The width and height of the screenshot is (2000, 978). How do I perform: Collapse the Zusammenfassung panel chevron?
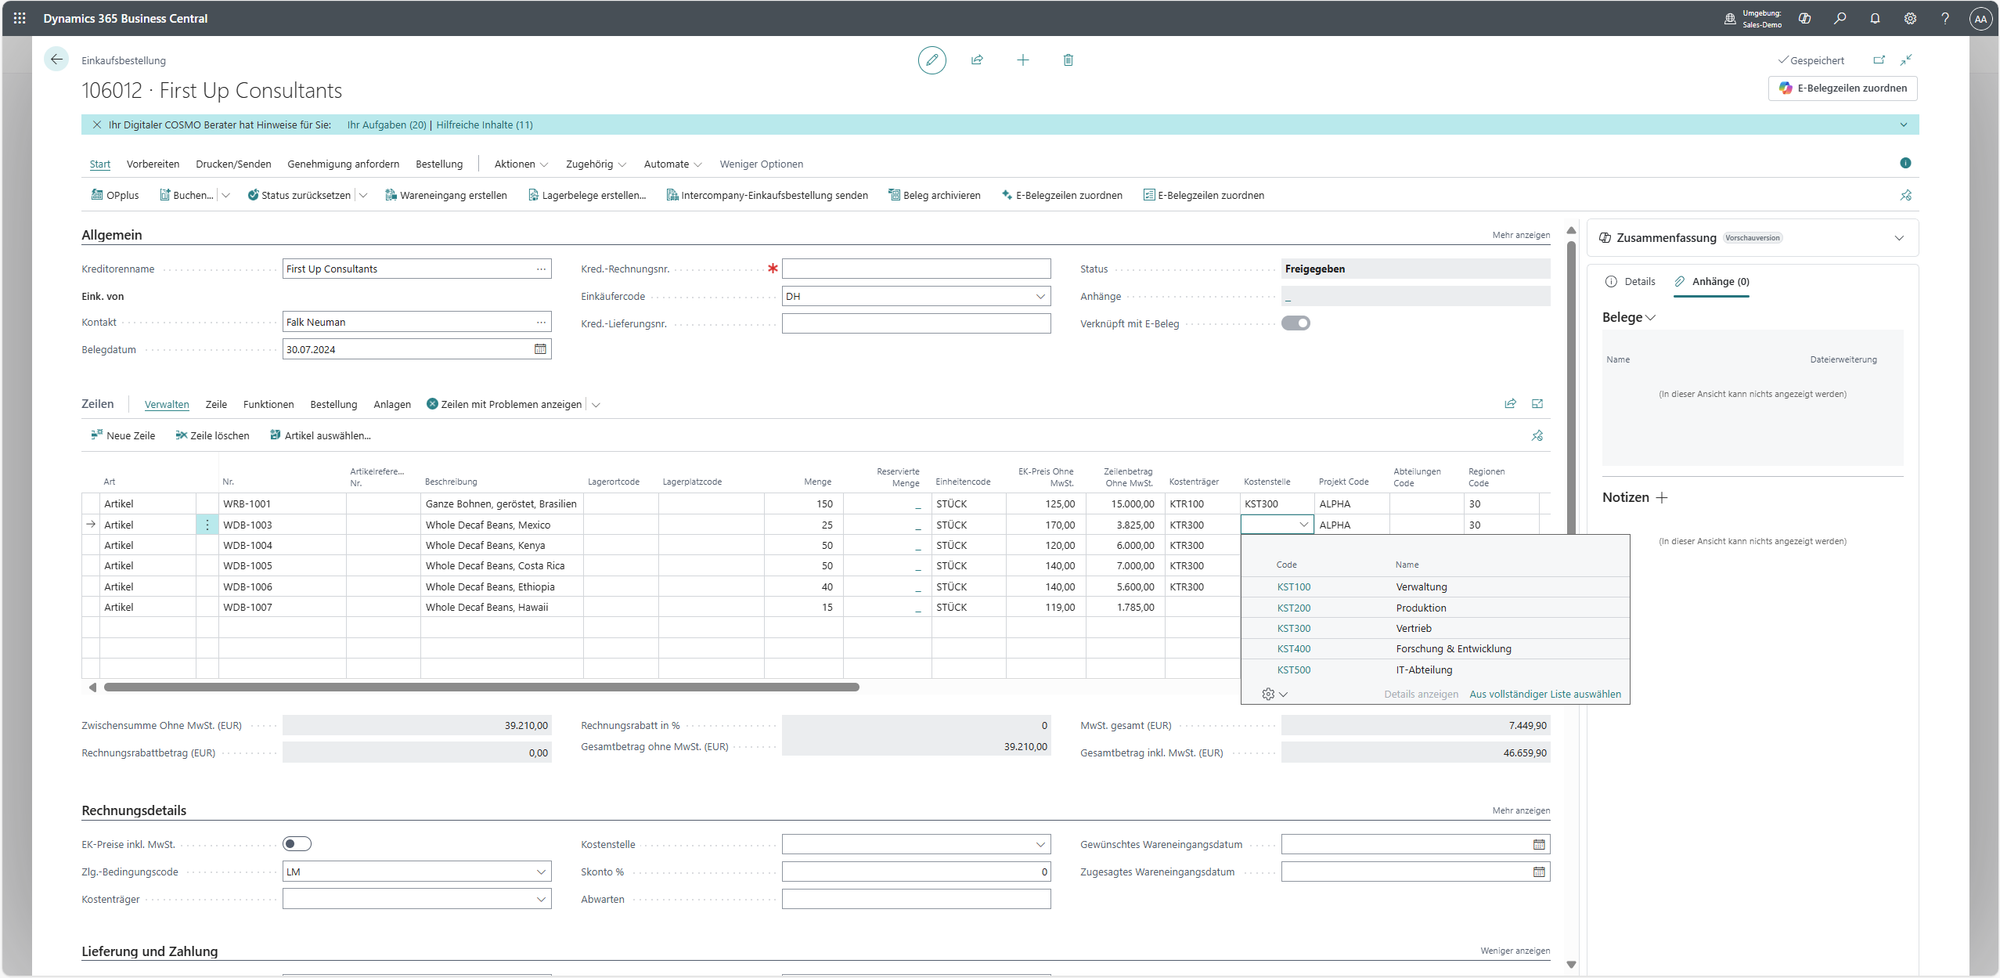(x=1898, y=238)
